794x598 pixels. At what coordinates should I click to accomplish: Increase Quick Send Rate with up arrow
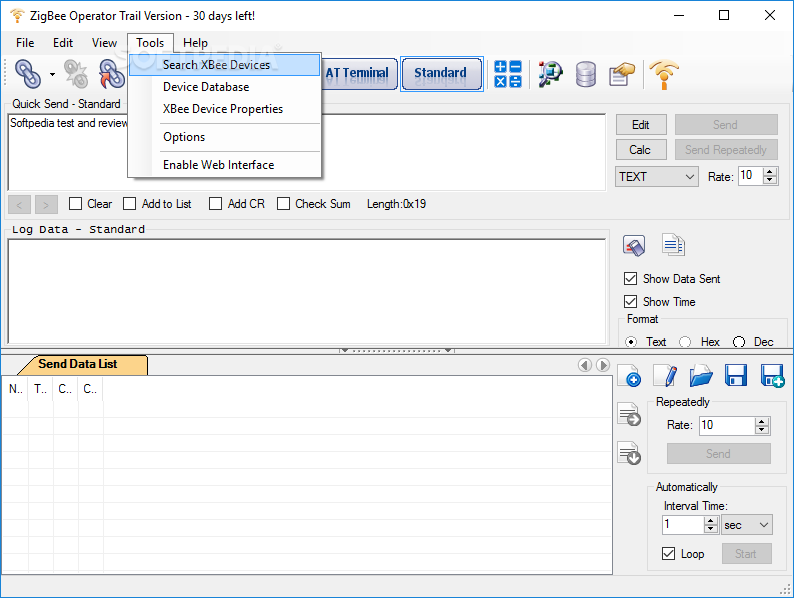pyautogui.click(x=770, y=172)
